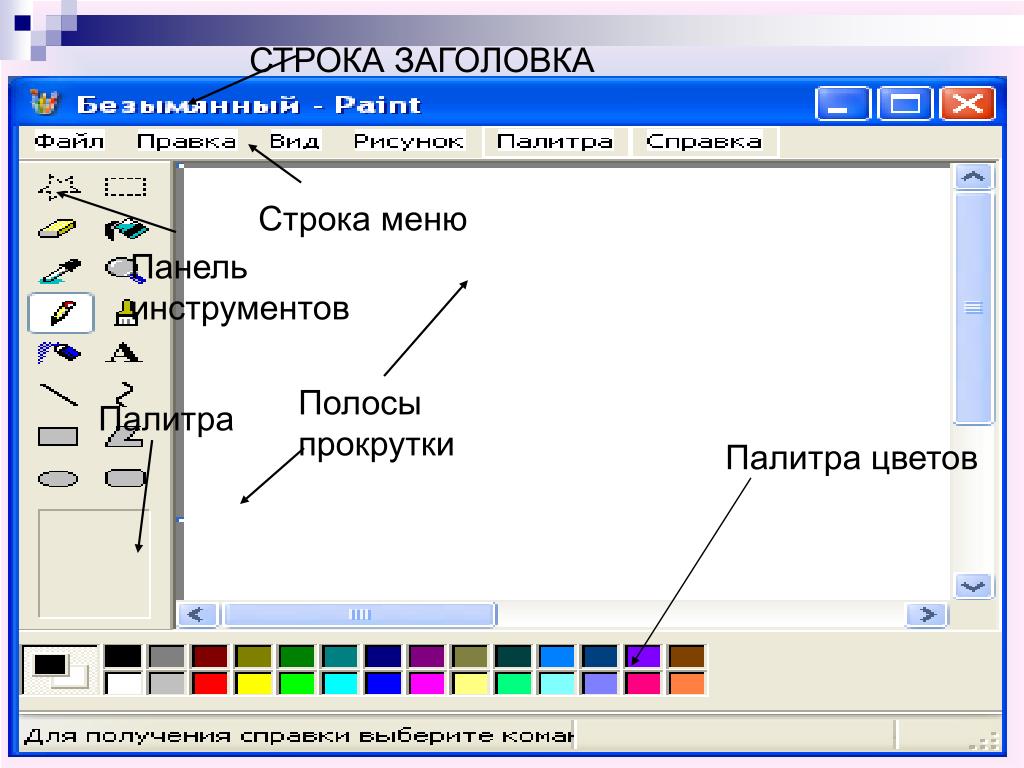Close the Paint window

pos(967,104)
